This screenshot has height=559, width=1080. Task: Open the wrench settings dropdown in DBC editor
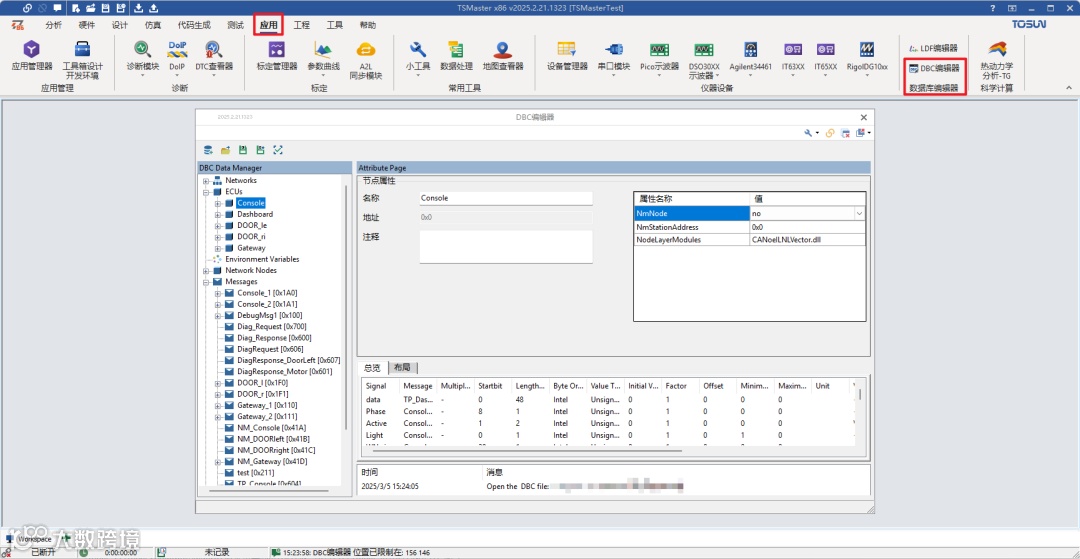pyautogui.click(x=811, y=133)
